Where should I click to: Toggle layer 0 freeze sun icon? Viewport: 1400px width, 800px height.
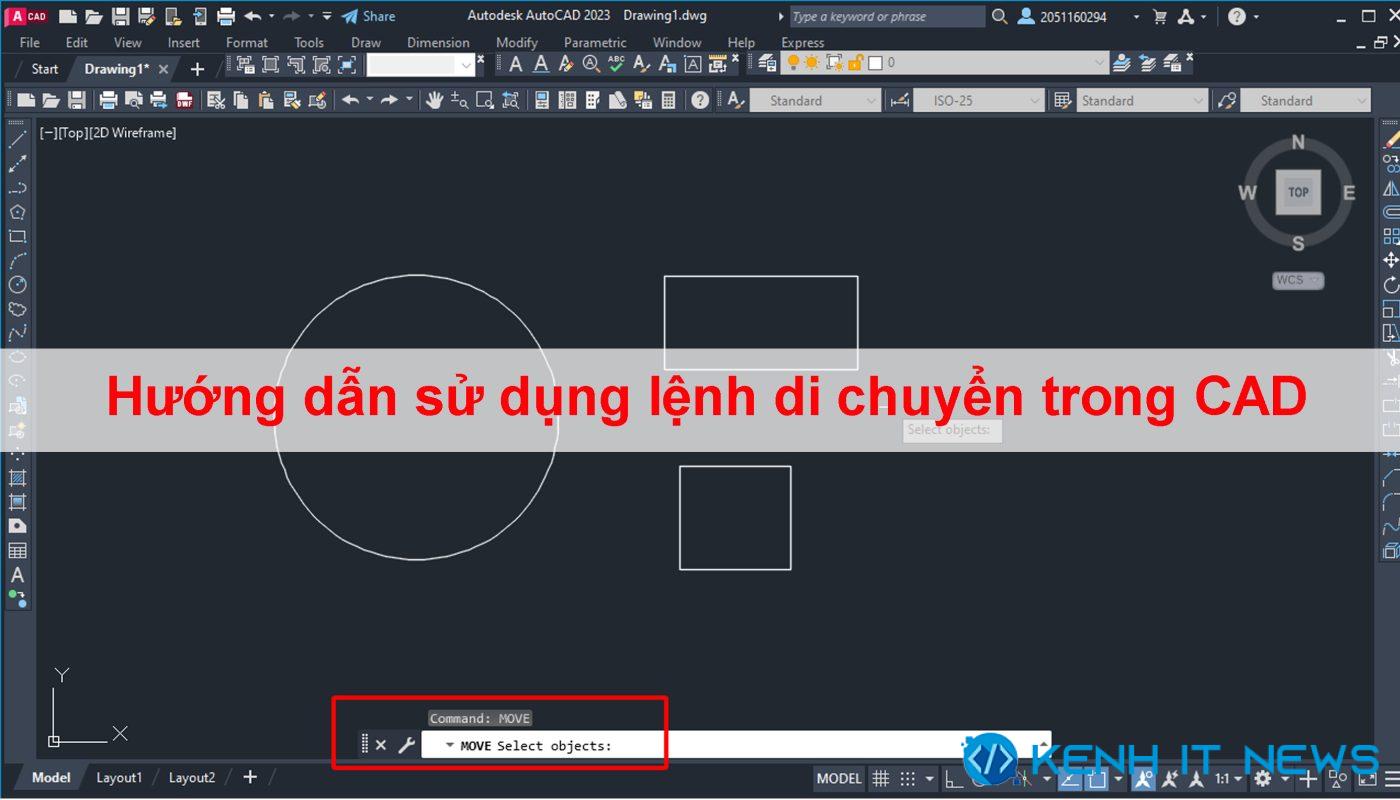click(812, 63)
